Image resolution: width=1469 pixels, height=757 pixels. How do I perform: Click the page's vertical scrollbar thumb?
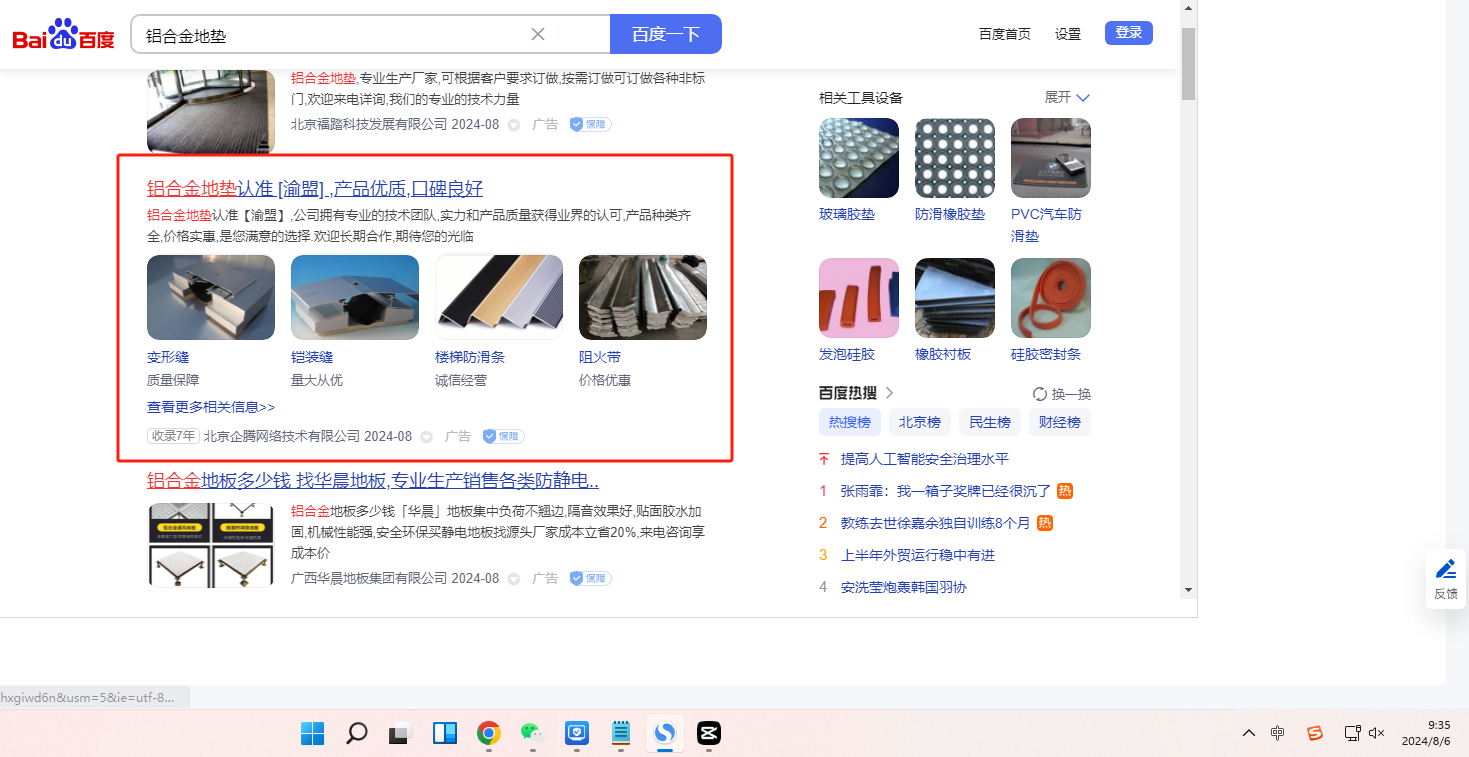tap(1188, 64)
